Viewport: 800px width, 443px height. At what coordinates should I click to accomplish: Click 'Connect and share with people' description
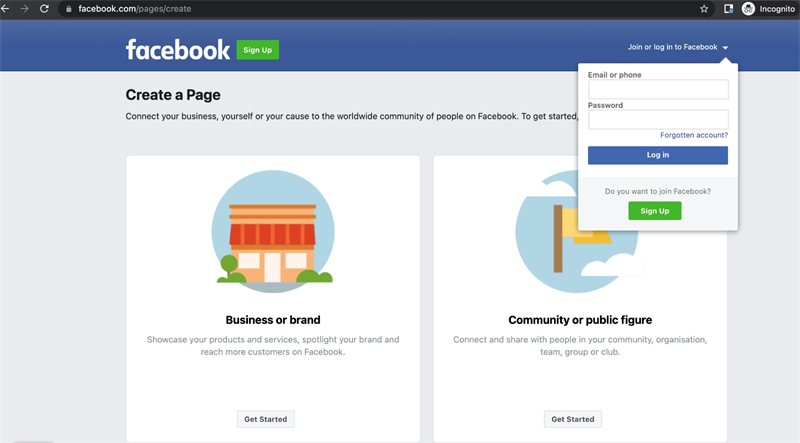(580, 346)
